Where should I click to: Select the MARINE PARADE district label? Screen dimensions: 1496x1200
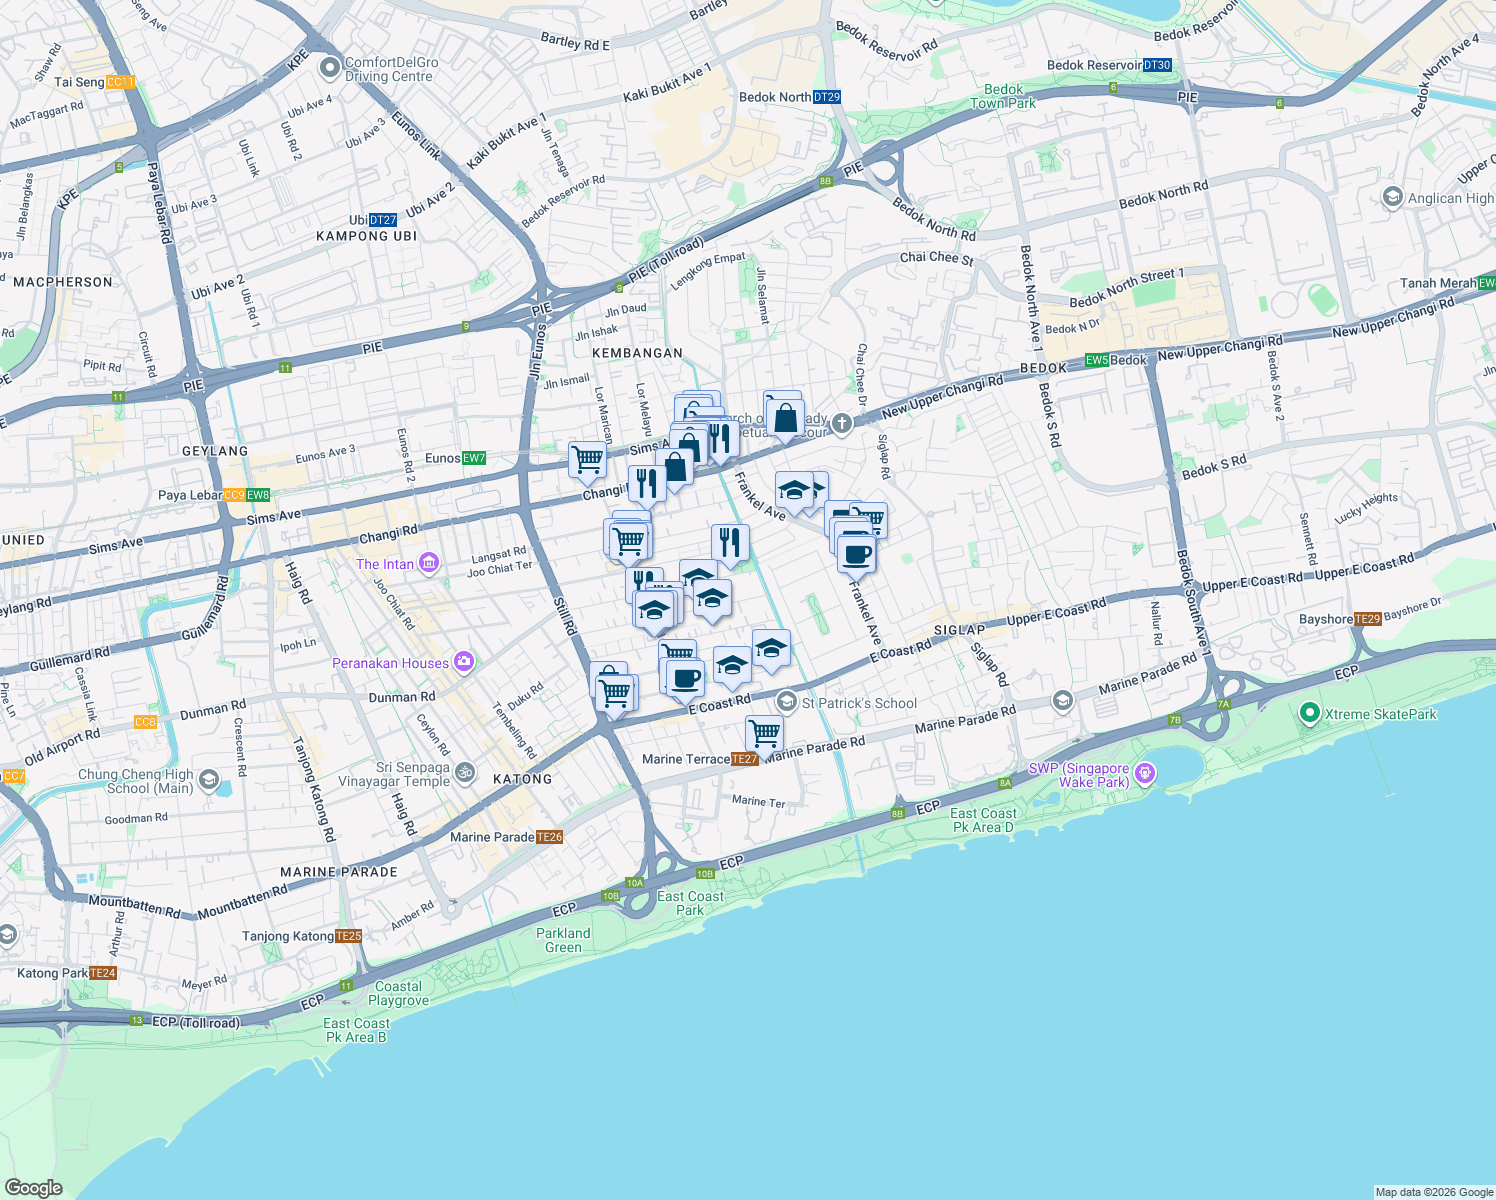coord(339,872)
